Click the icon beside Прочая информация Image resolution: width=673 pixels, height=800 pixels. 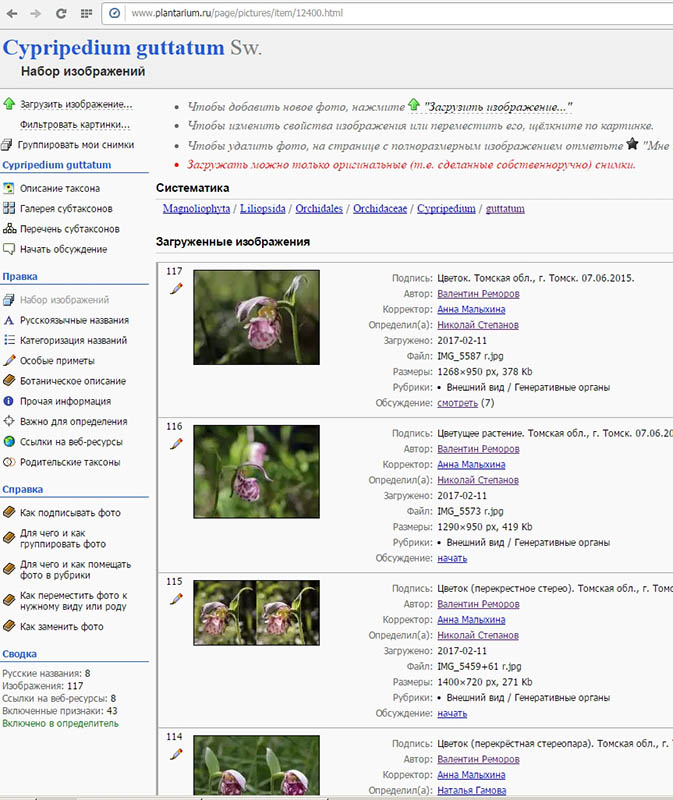click(9, 401)
